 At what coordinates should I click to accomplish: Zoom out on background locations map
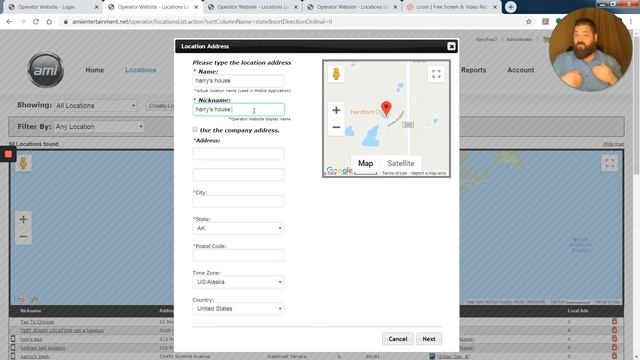[23, 237]
